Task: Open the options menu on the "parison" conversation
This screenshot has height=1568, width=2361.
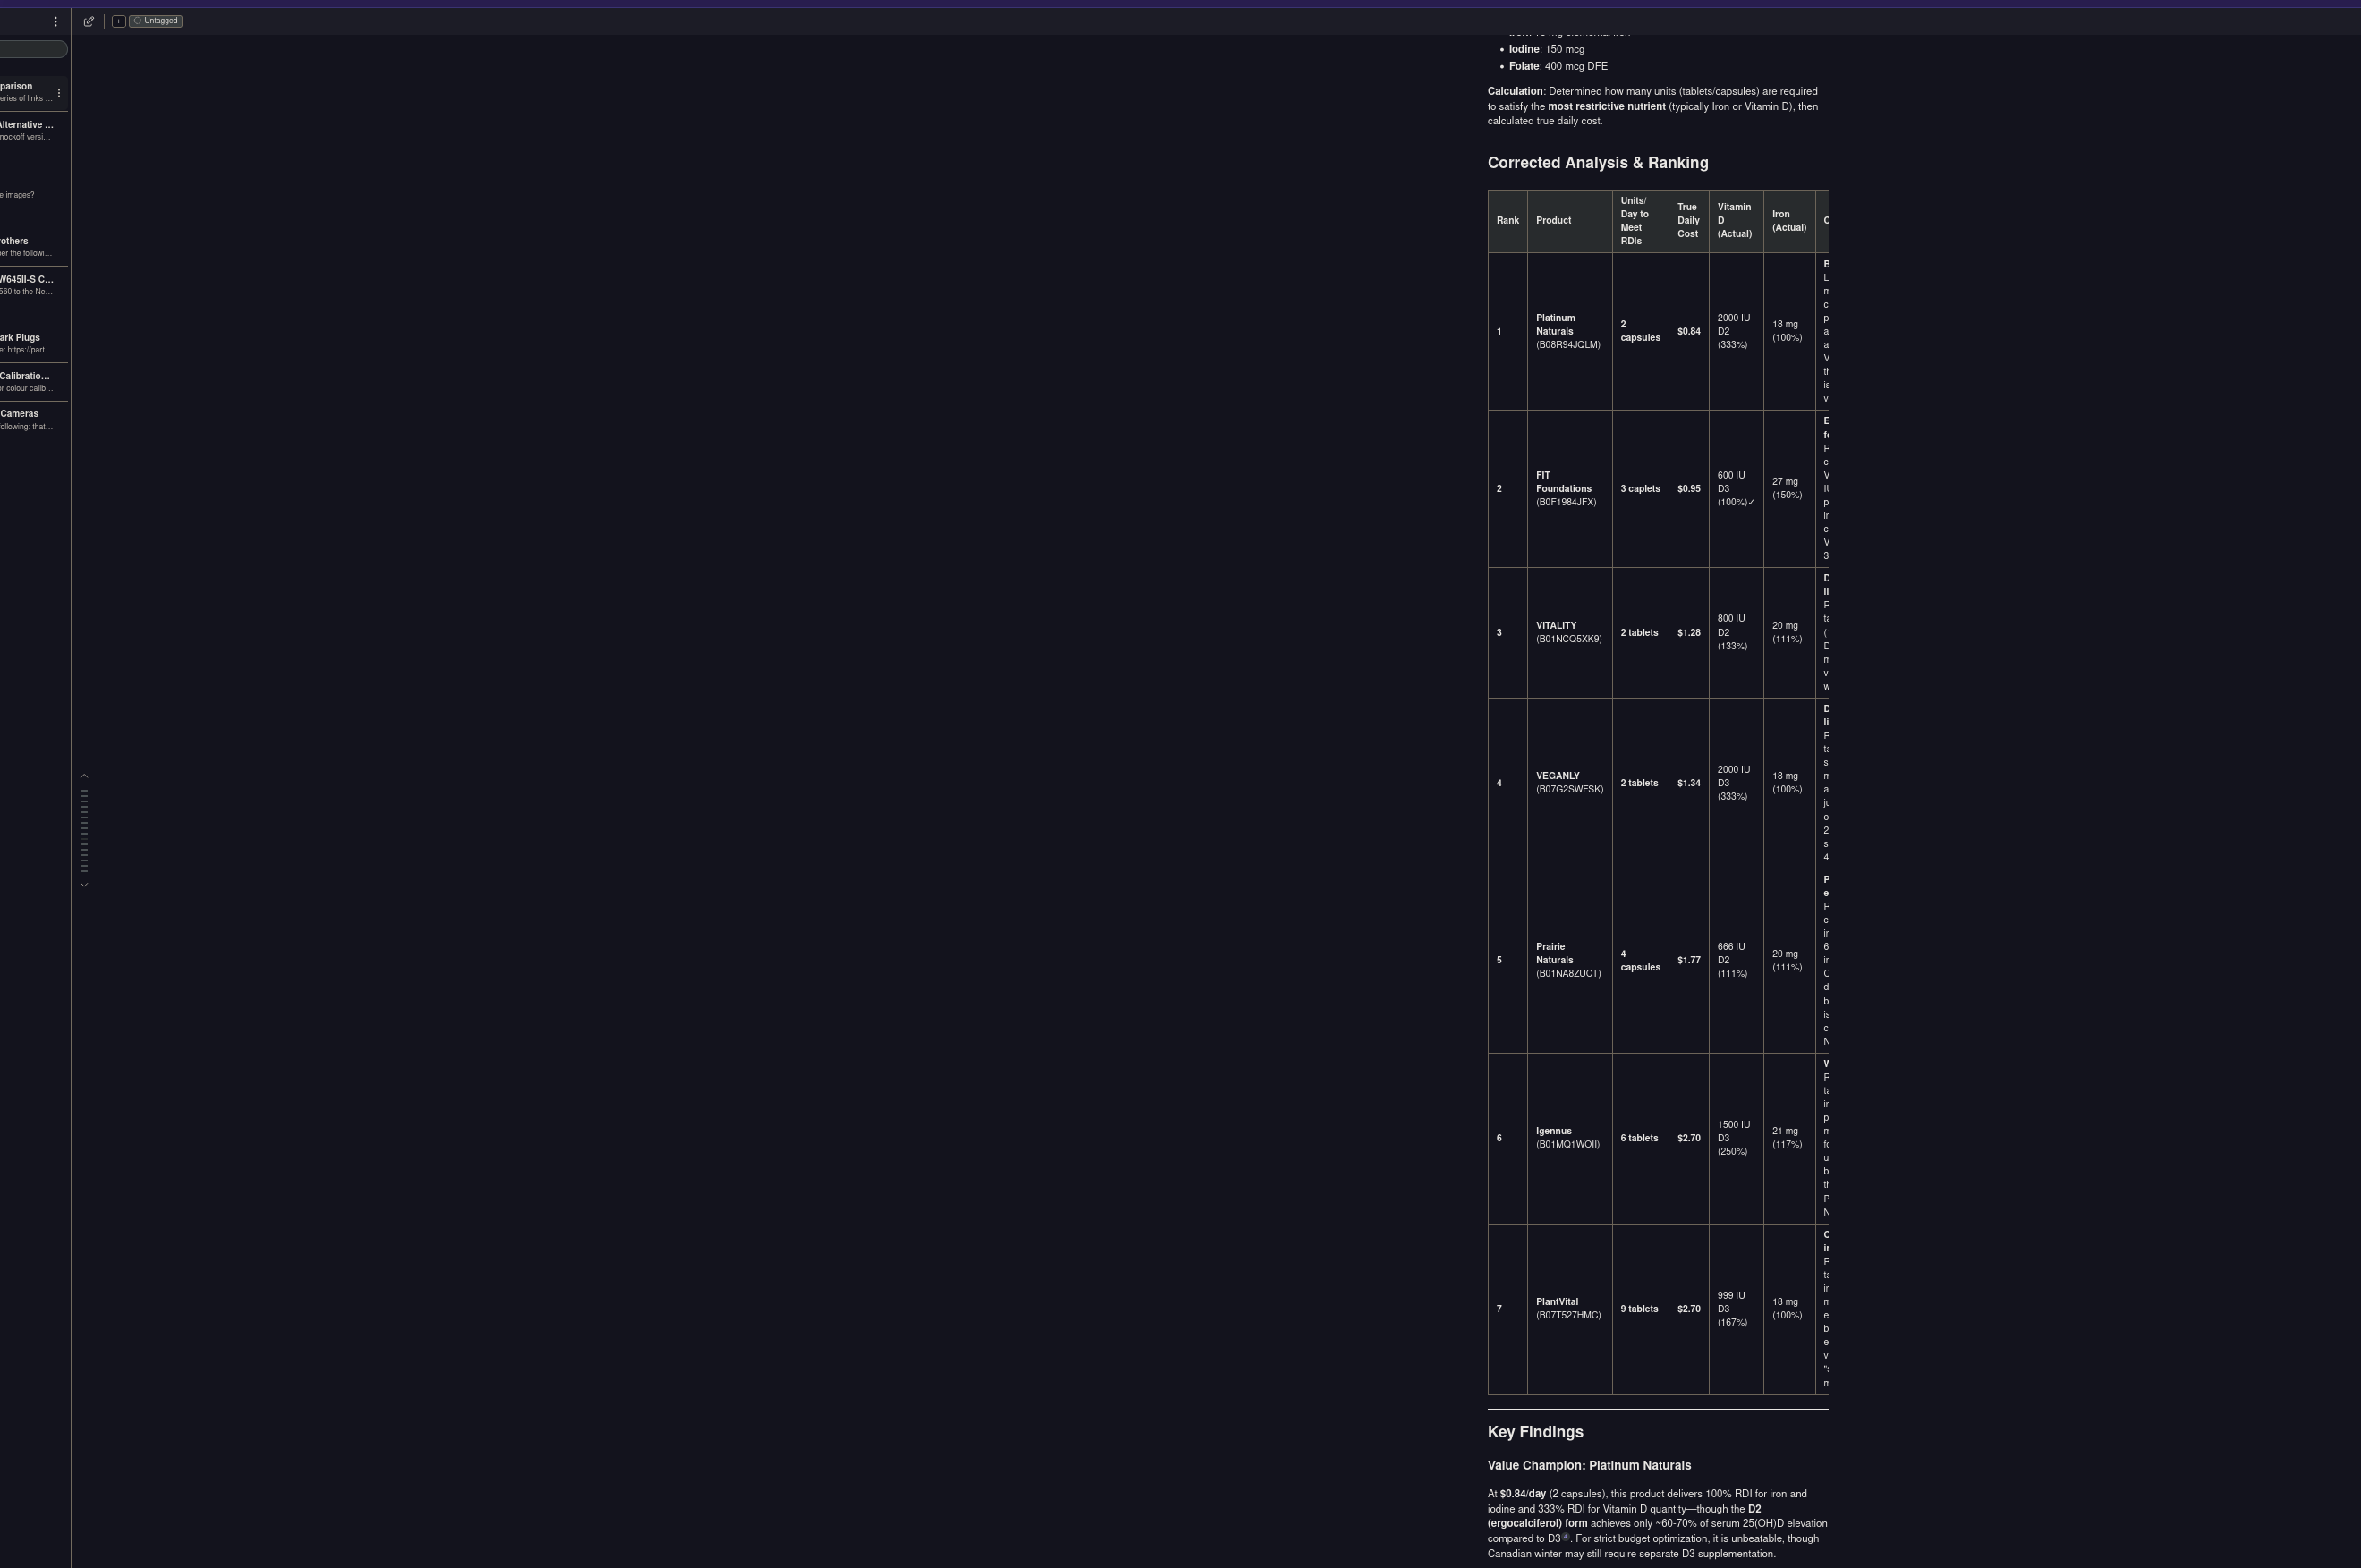Action: pyautogui.click(x=58, y=93)
